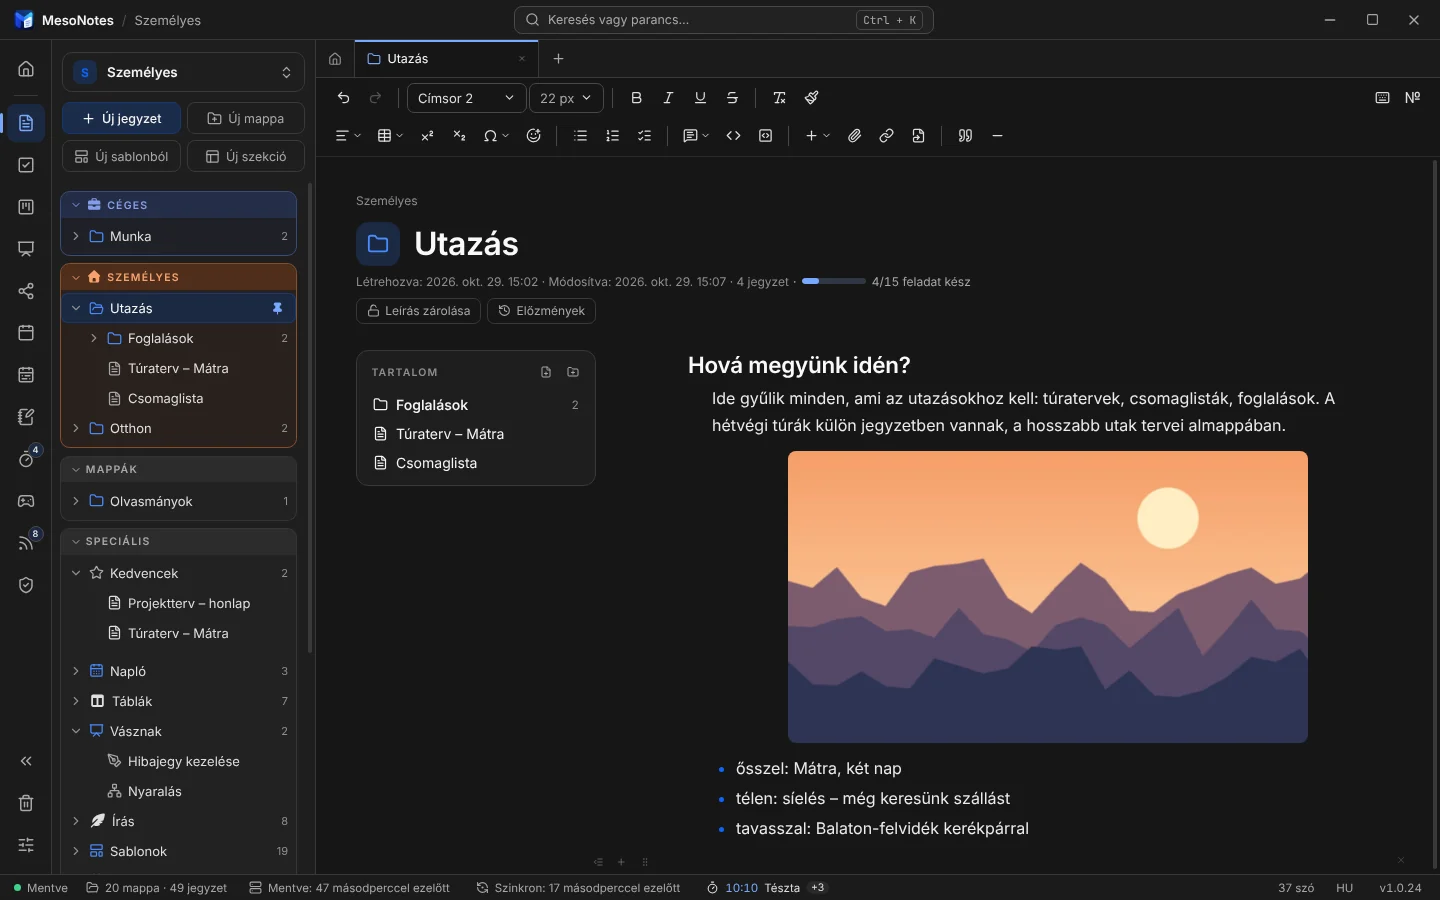Open Előzmények history button

pos(541,311)
